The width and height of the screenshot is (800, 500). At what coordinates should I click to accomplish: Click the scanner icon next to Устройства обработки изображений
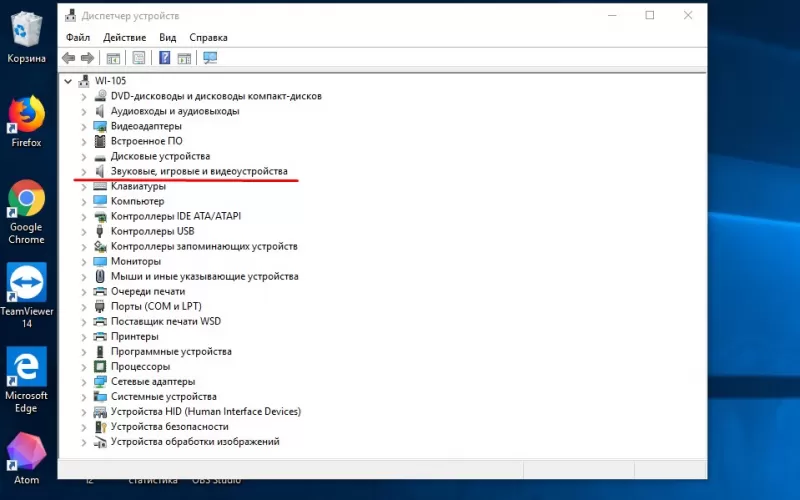(x=100, y=441)
